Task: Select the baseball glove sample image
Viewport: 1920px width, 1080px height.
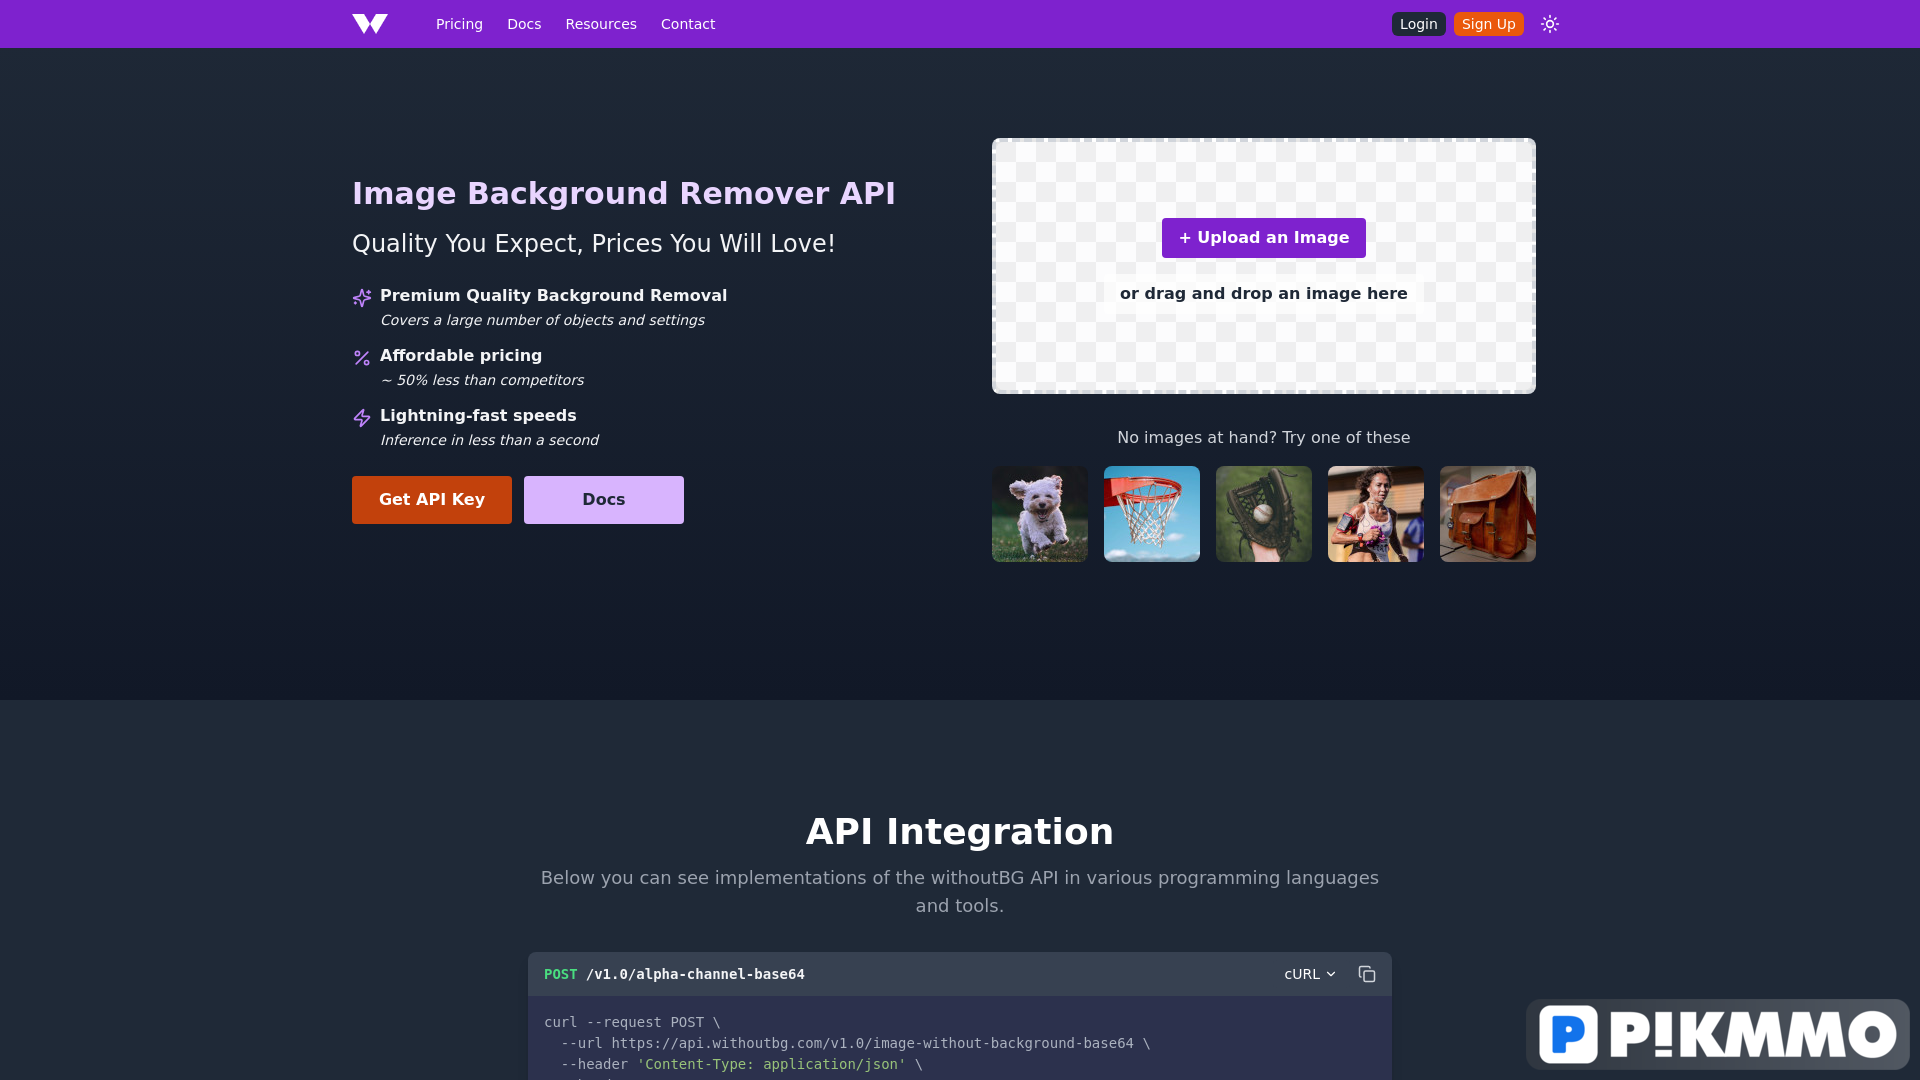Action: (x=1264, y=514)
